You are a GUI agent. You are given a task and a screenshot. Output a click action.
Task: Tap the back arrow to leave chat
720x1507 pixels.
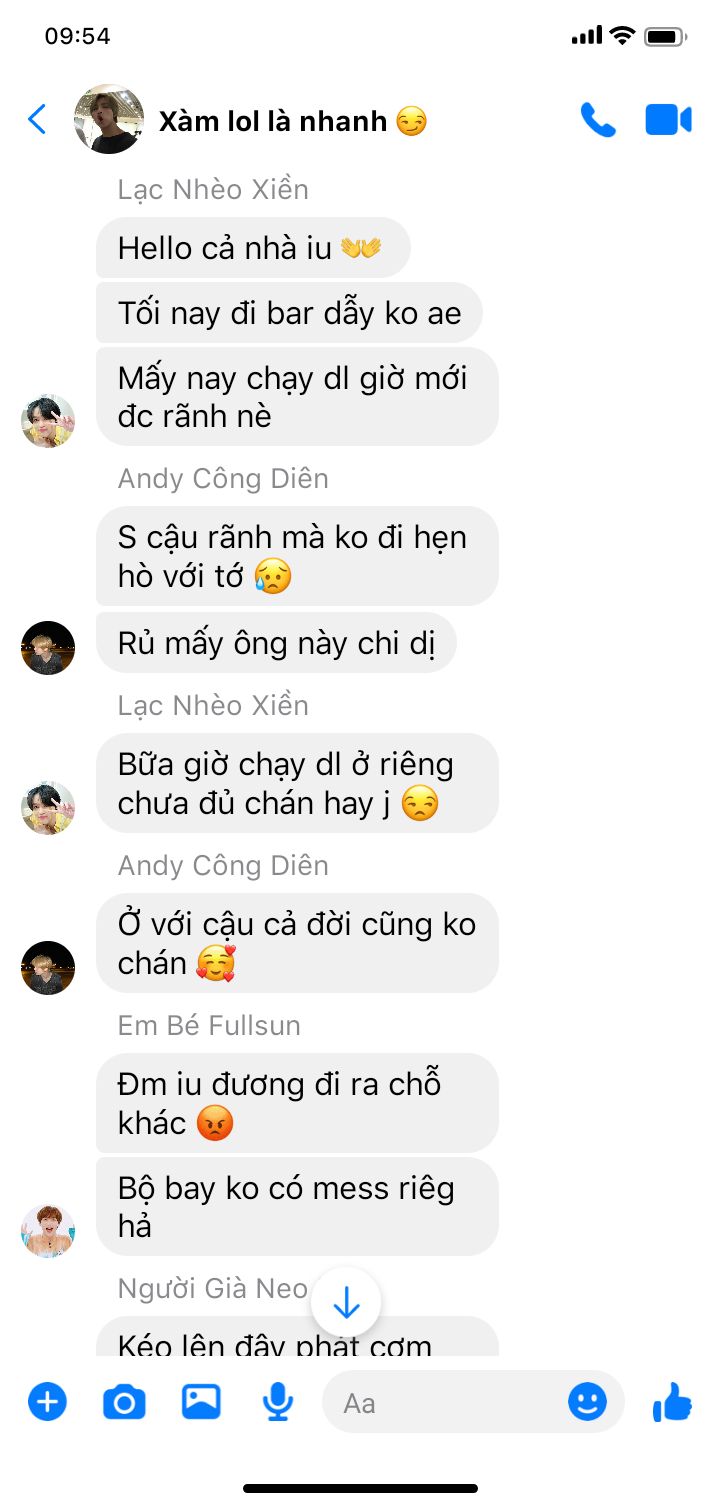click(x=37, y=120)
